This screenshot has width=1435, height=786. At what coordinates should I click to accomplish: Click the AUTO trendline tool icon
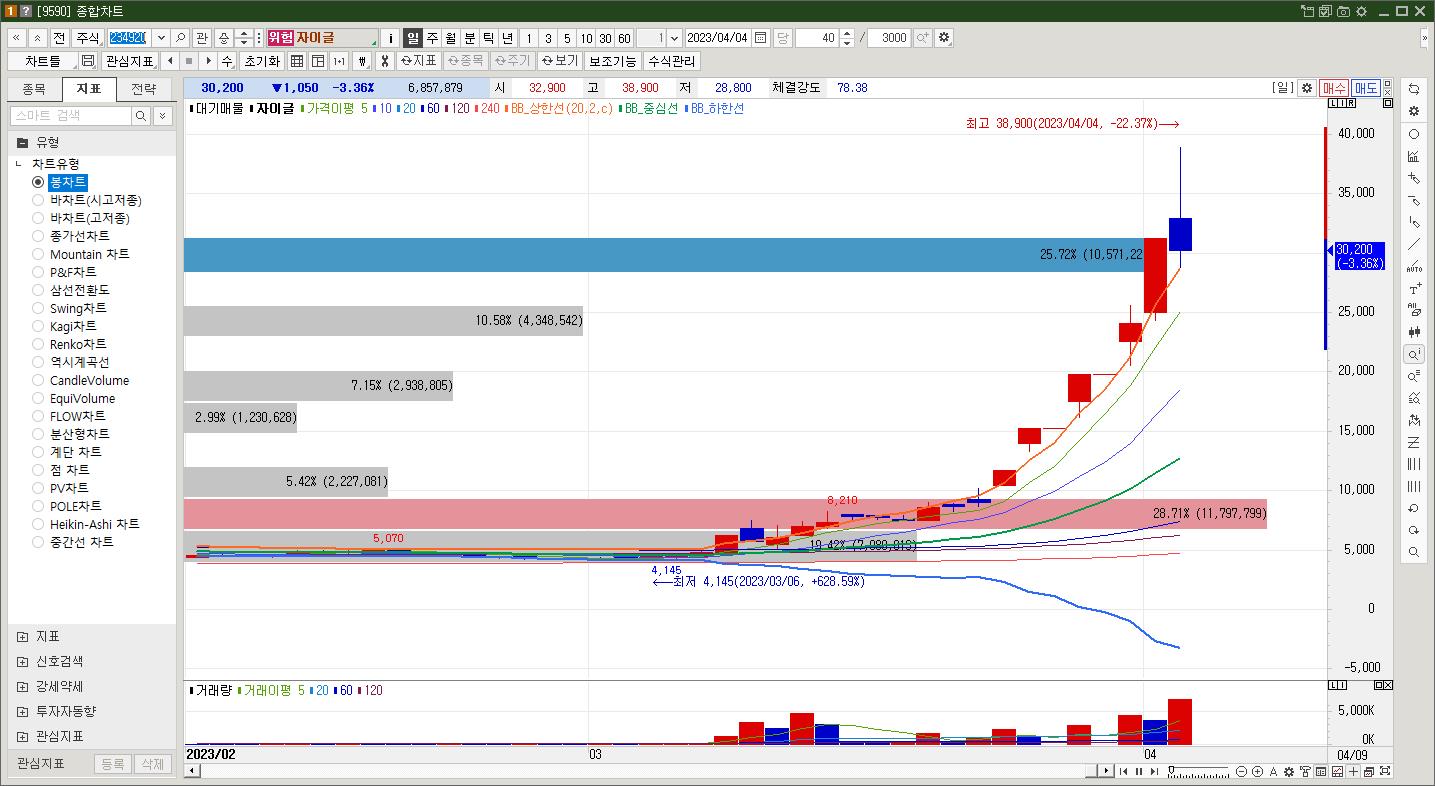[x=1413, y=266]
